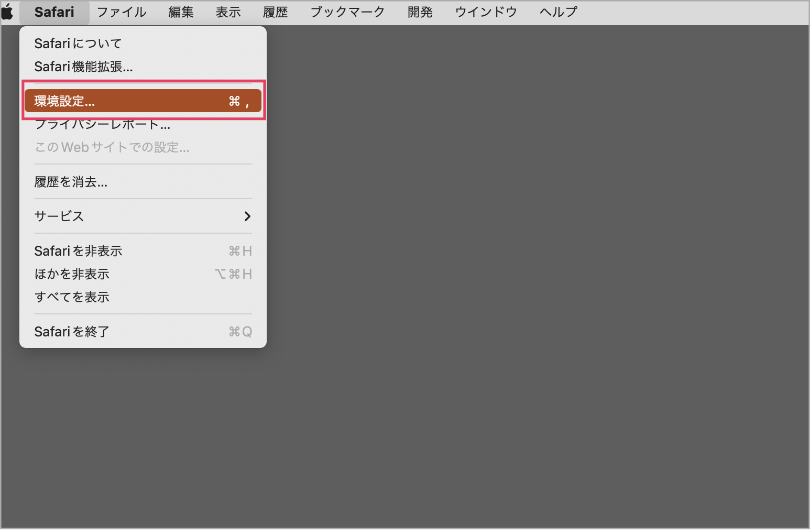Choose ほかを非表示 menu entry
The width and height of the screenshot is (810, 530).
143,274
